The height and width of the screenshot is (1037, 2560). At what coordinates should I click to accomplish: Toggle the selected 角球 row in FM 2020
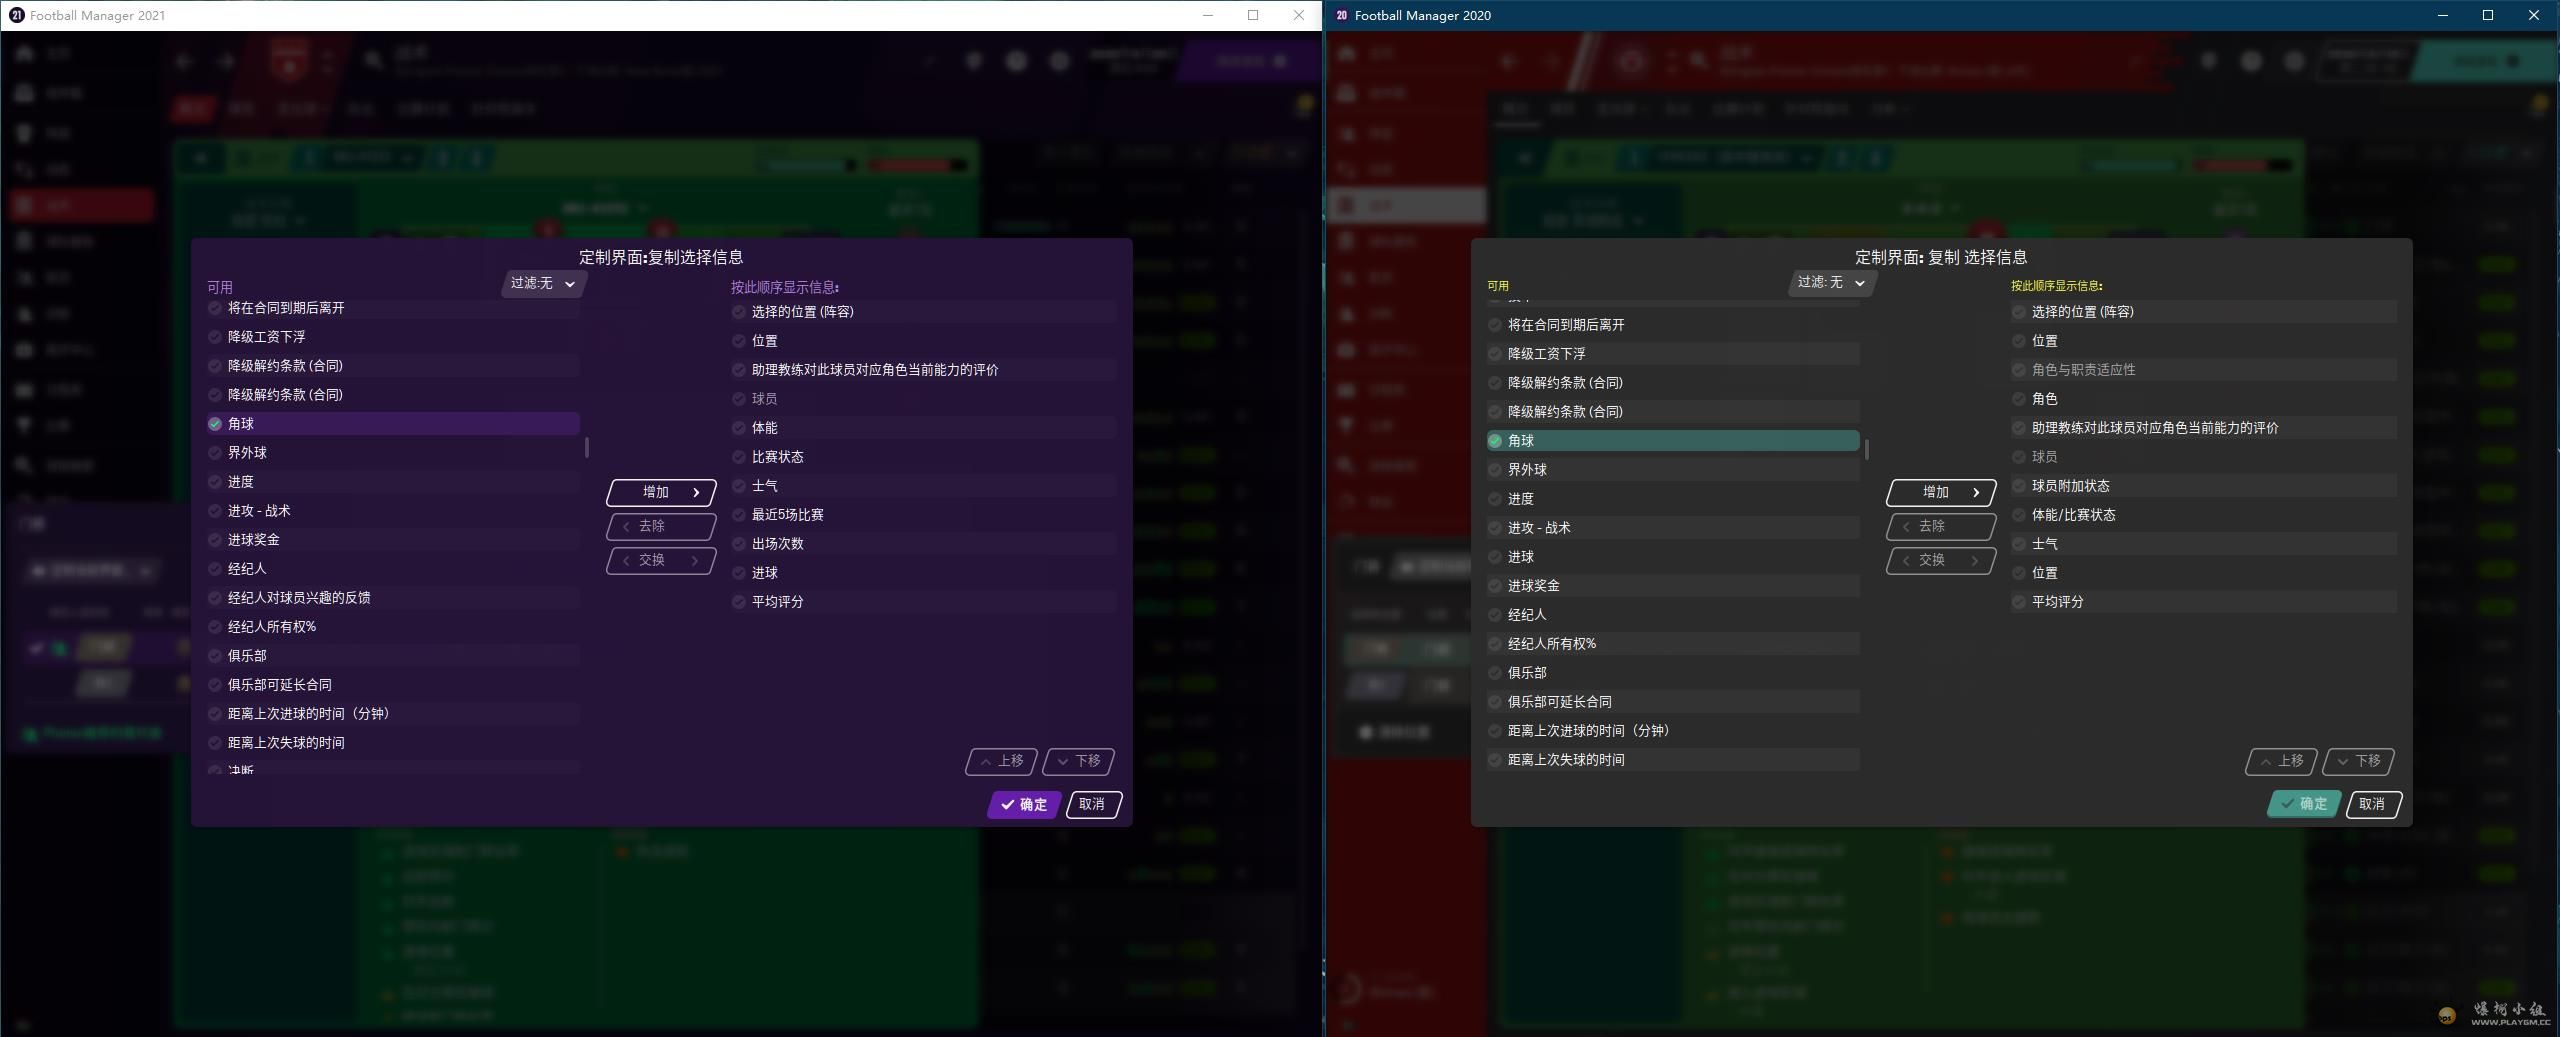click(1673, 441)
